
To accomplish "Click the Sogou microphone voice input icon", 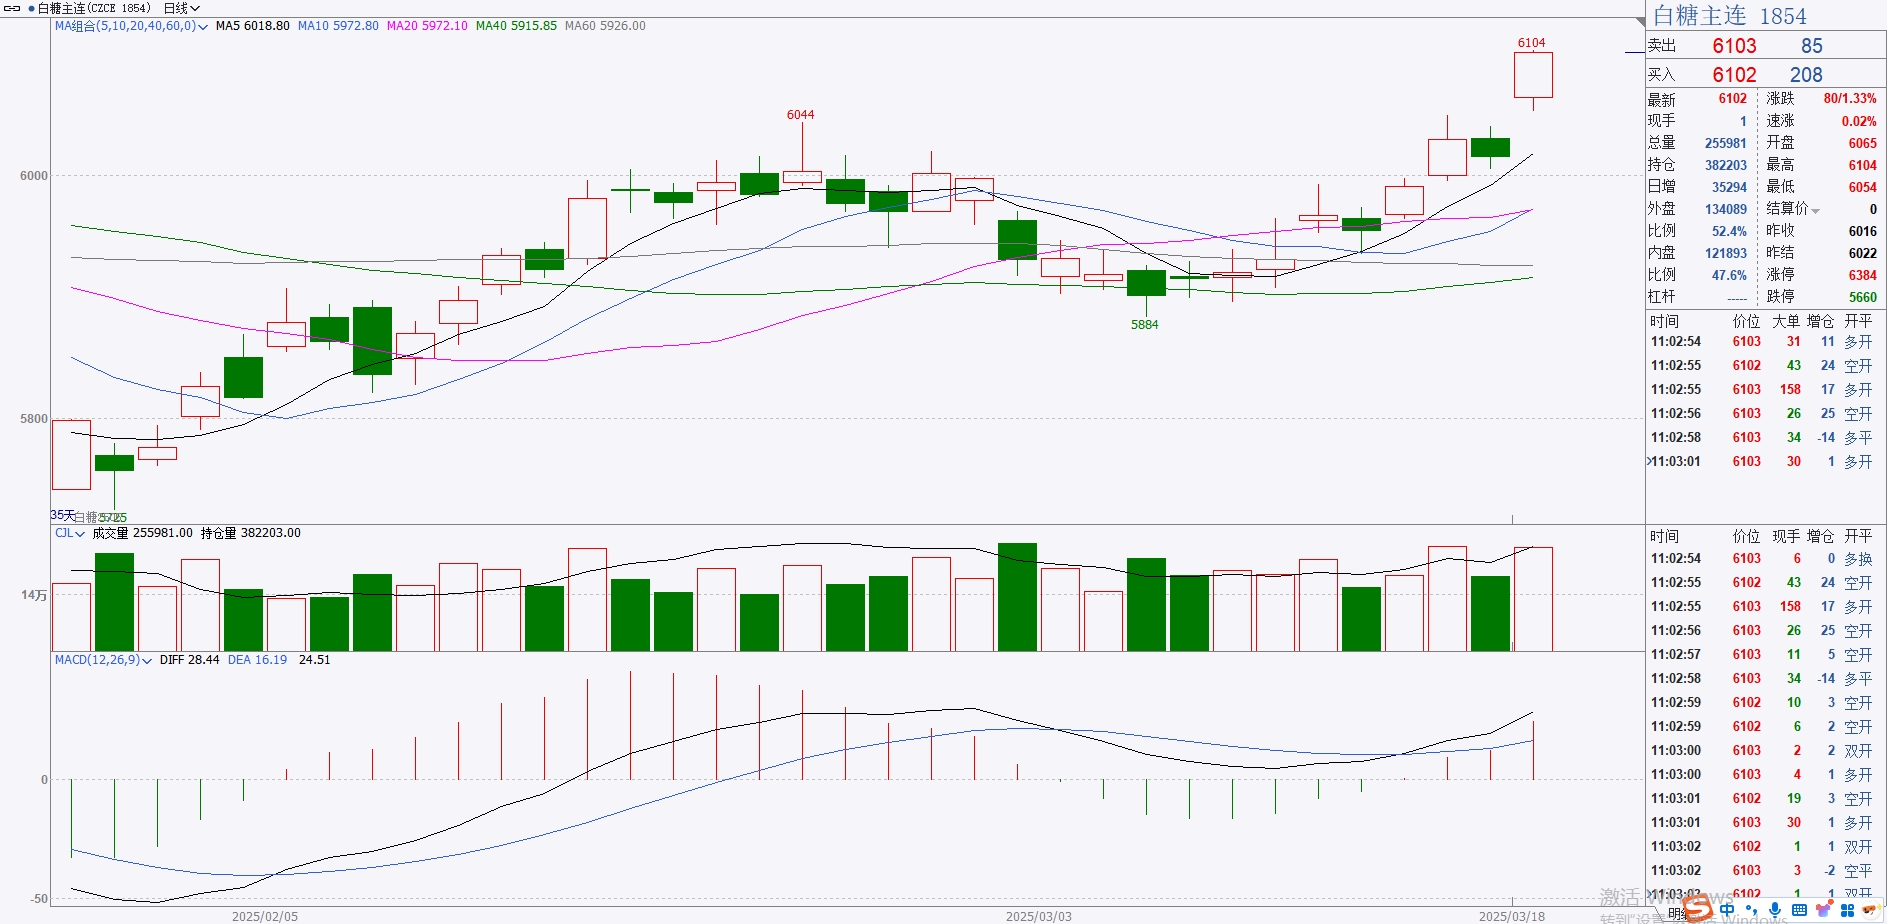I will (x=1775, y=910).
